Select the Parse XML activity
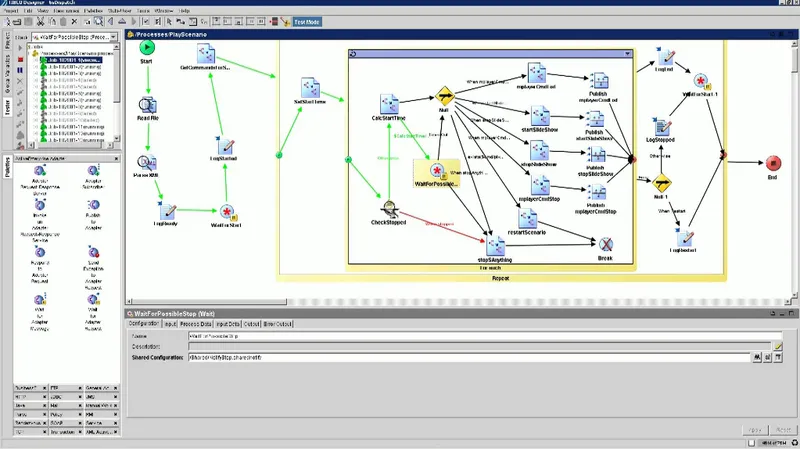The width and height of the screenshot is (800, 449). [x=147, y=163]
